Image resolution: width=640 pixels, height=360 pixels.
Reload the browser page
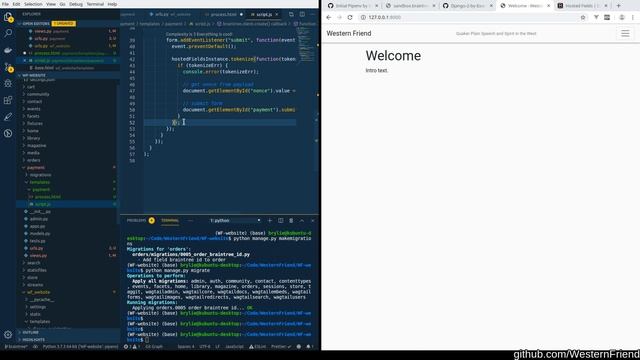350,18
